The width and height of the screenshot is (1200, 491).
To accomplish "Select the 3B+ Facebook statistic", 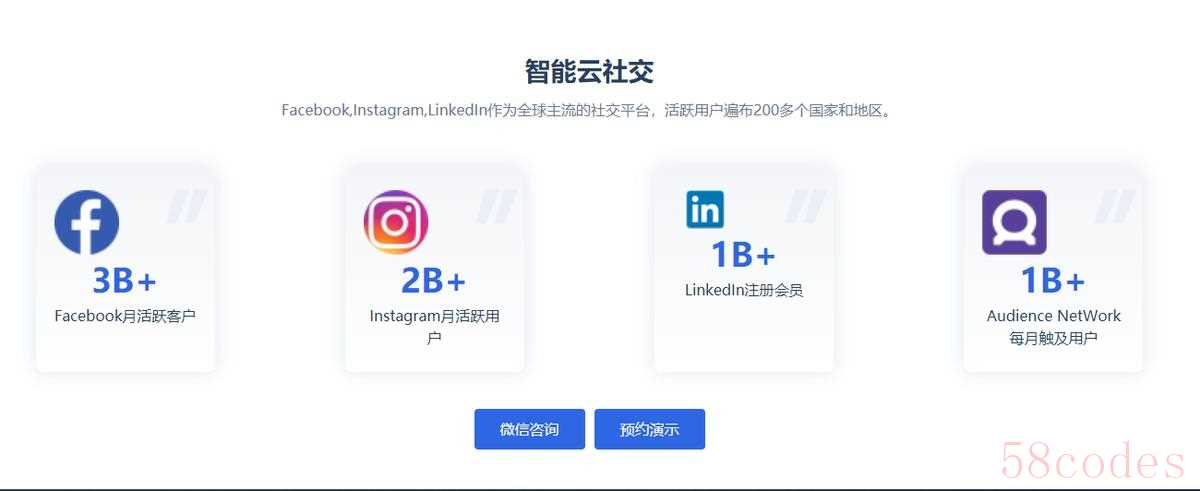I will tap(125, 280).
